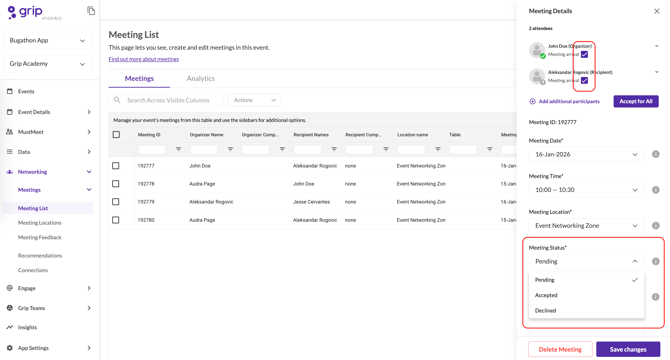Screen dimensions: 670x360
Task: Open the Recipient Names column filter icon
Action: (334, 149)
